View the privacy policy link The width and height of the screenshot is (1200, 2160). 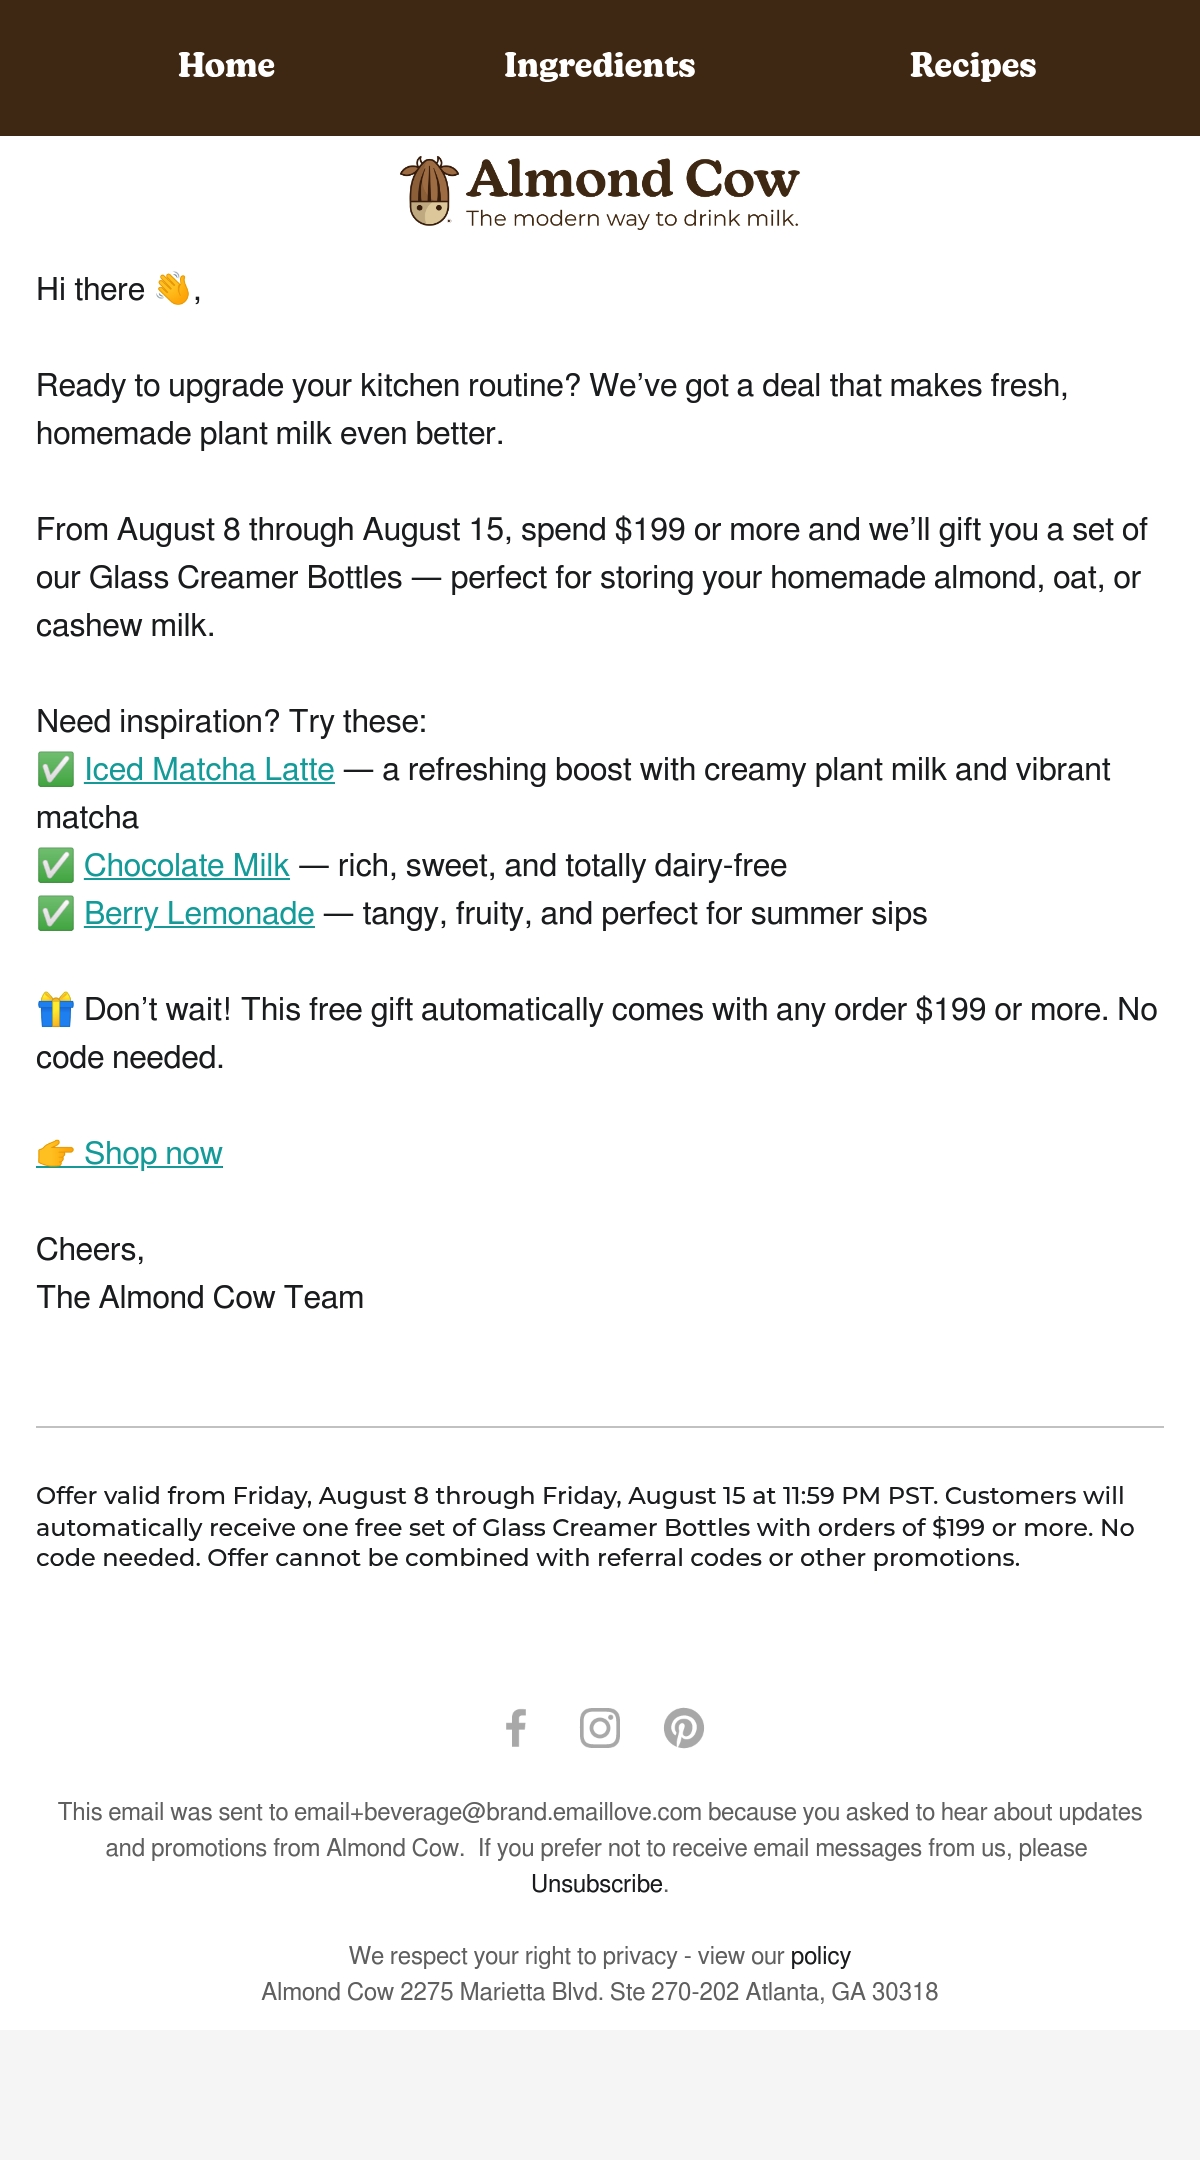click(821, 1956)
